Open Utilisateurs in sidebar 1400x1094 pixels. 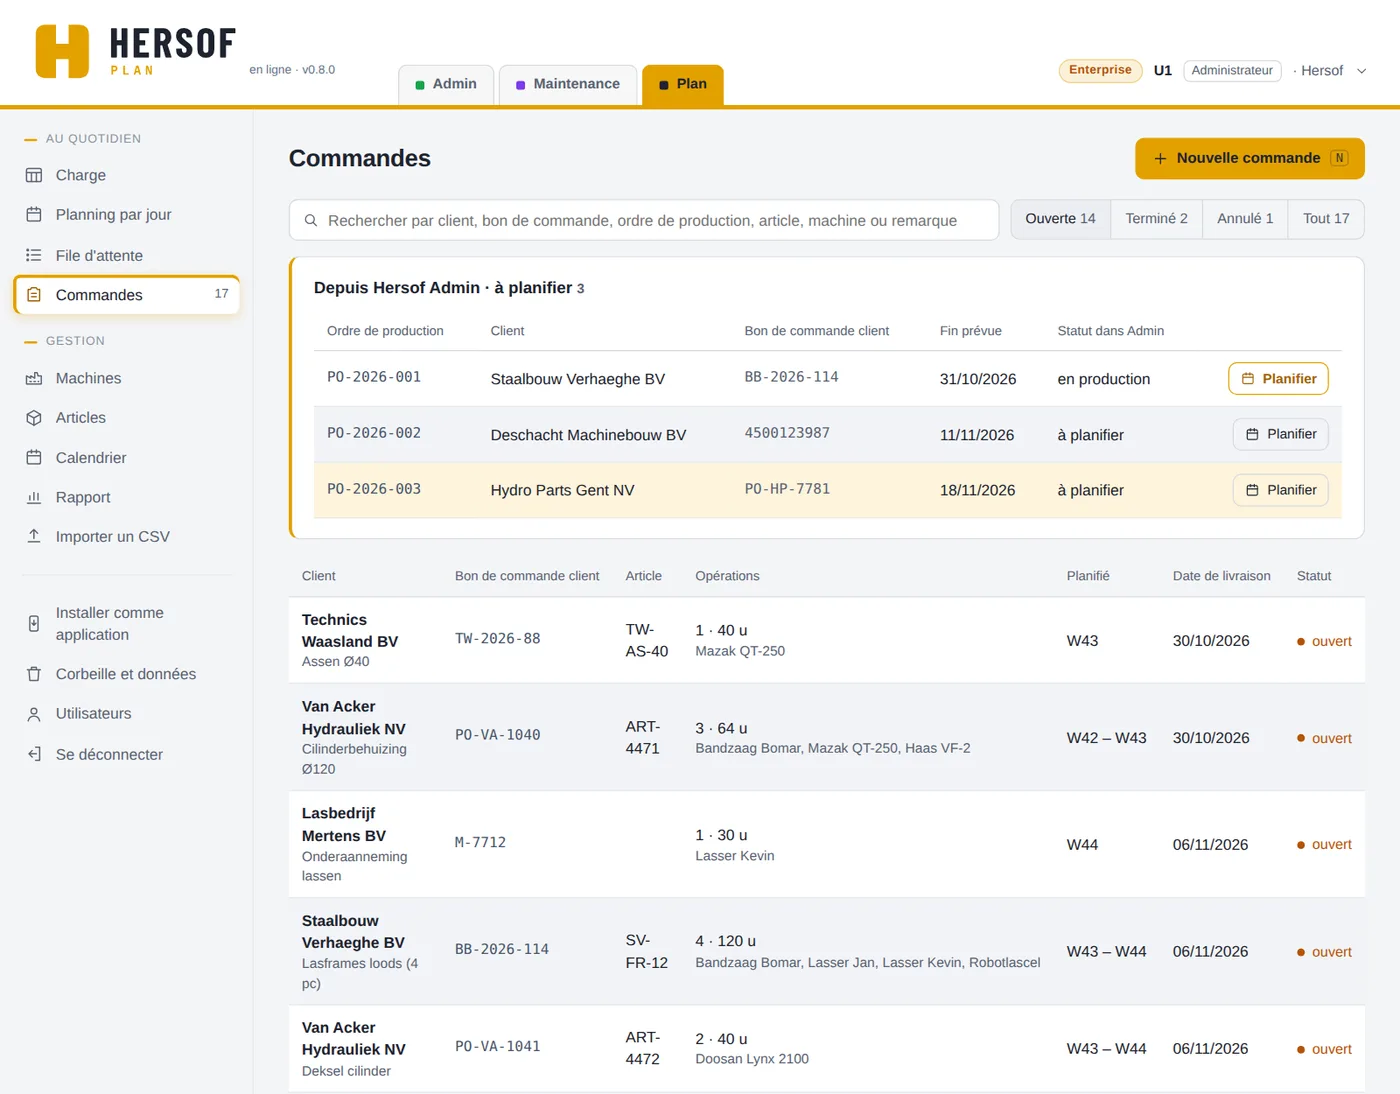click(127, 714)
